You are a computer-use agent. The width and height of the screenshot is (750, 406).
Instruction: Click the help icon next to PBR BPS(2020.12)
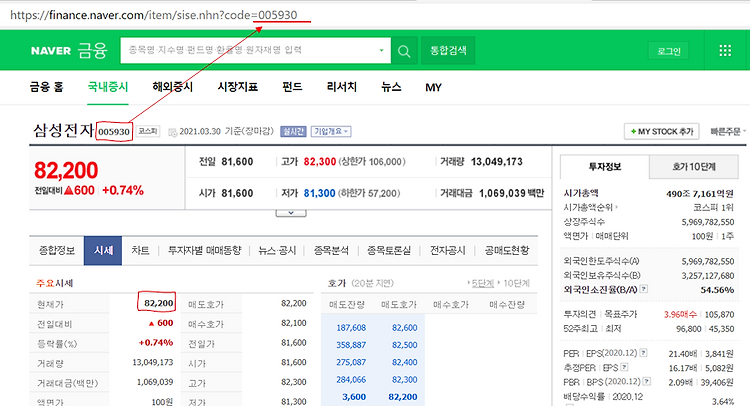click(647, 381)
